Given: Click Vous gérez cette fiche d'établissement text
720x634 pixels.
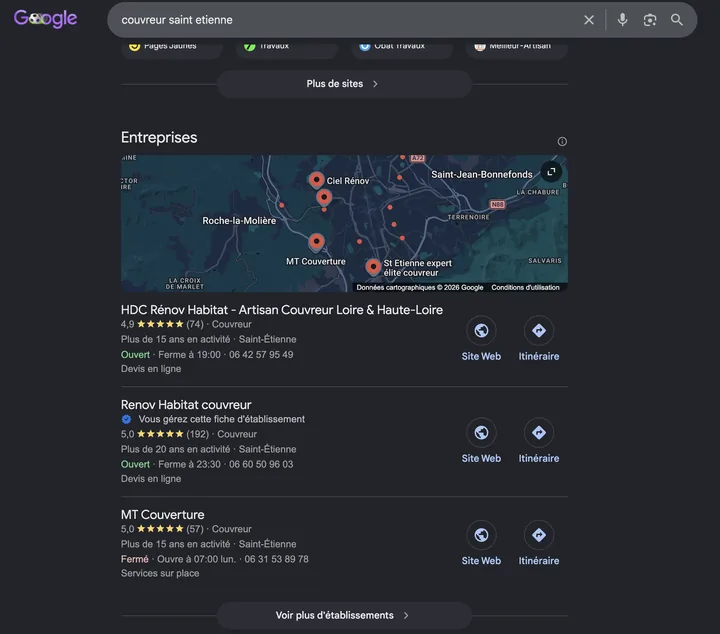Looking at the screenshot, I should [221, 419].
